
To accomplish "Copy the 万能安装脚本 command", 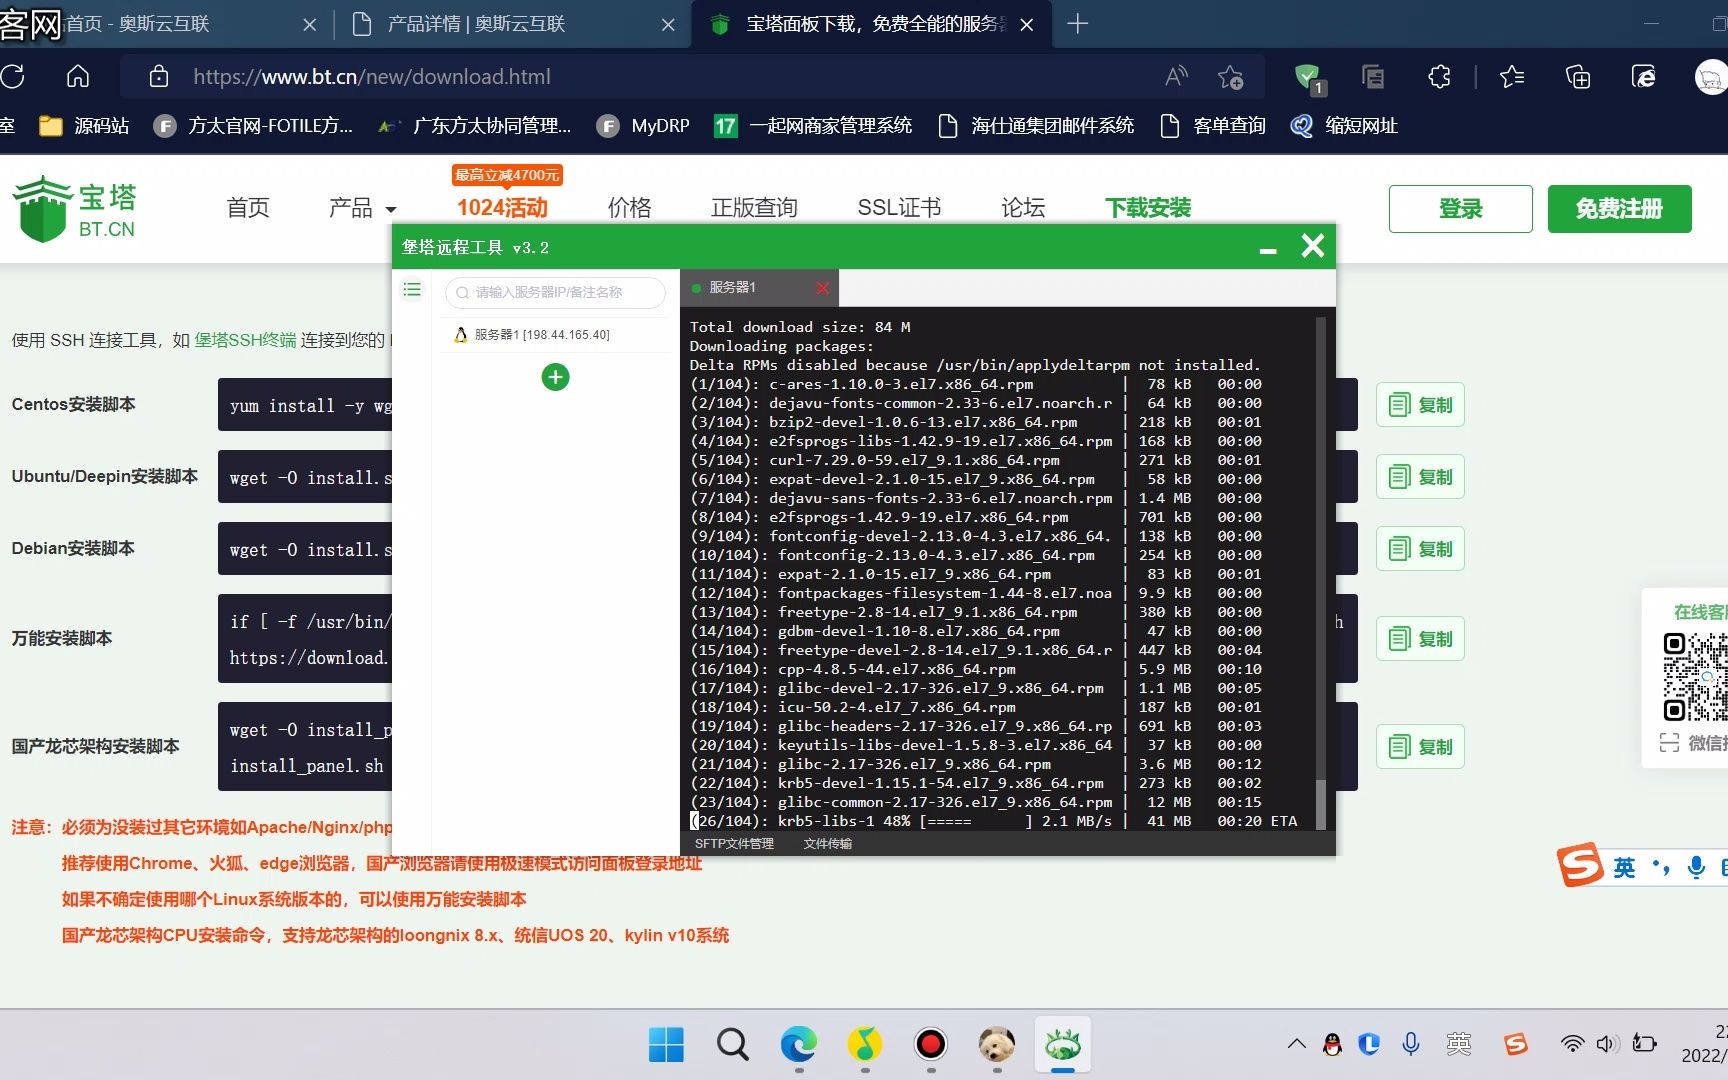I will click(1420, 639).
